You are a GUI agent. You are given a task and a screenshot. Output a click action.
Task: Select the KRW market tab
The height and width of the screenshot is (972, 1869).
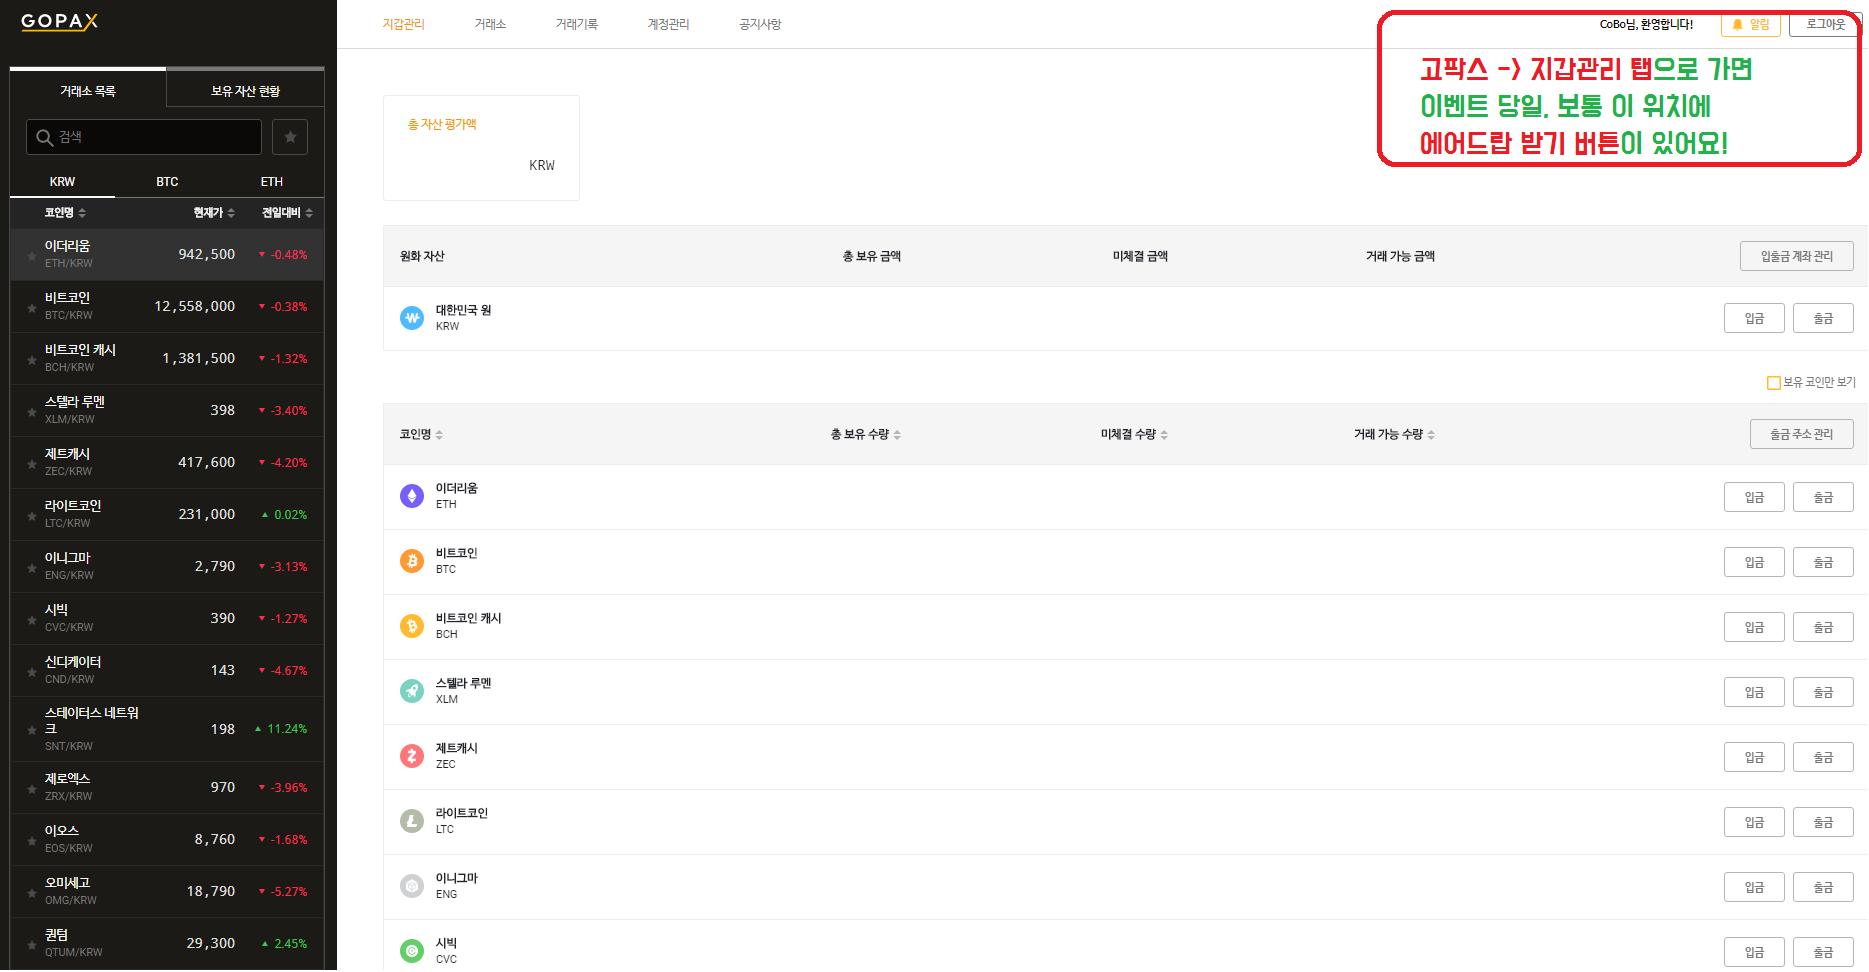62,182
